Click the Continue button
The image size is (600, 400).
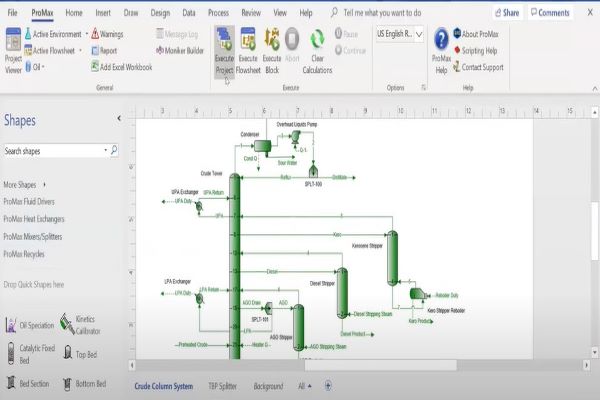(x=350, y=51)
